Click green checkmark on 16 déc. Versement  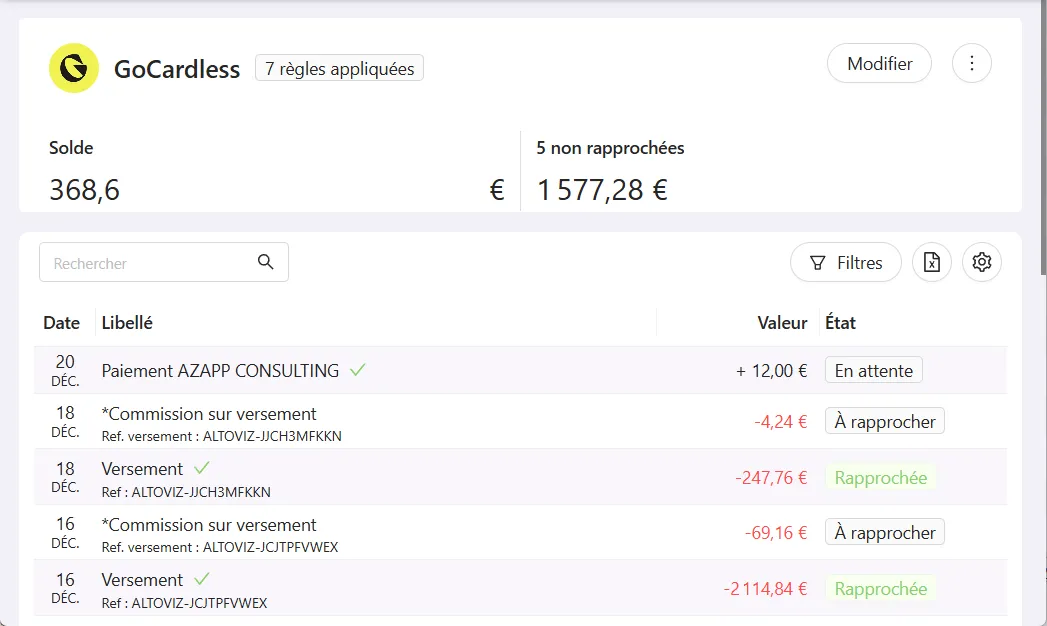click(202, 579)
